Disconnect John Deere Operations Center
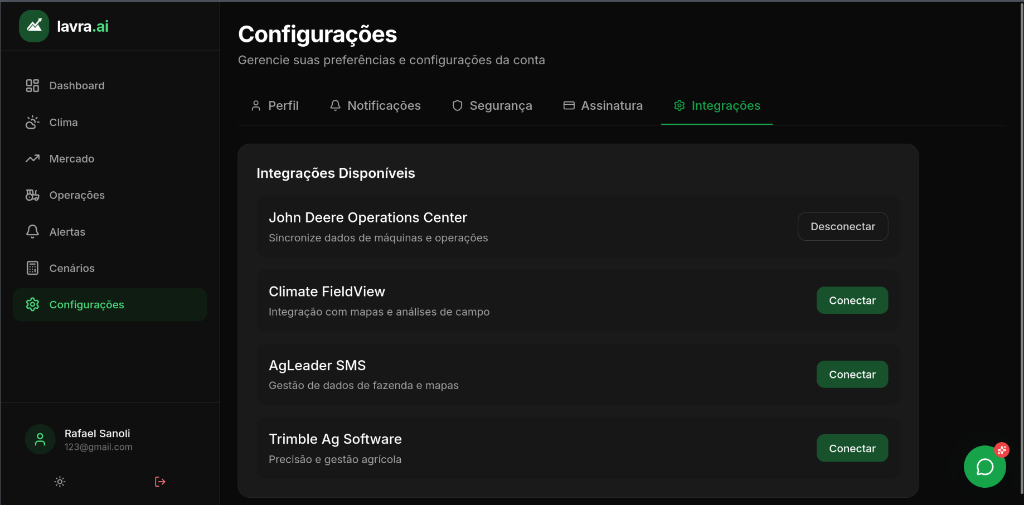Viewport: 1024px width, 505px height. [x=842, y=227]
